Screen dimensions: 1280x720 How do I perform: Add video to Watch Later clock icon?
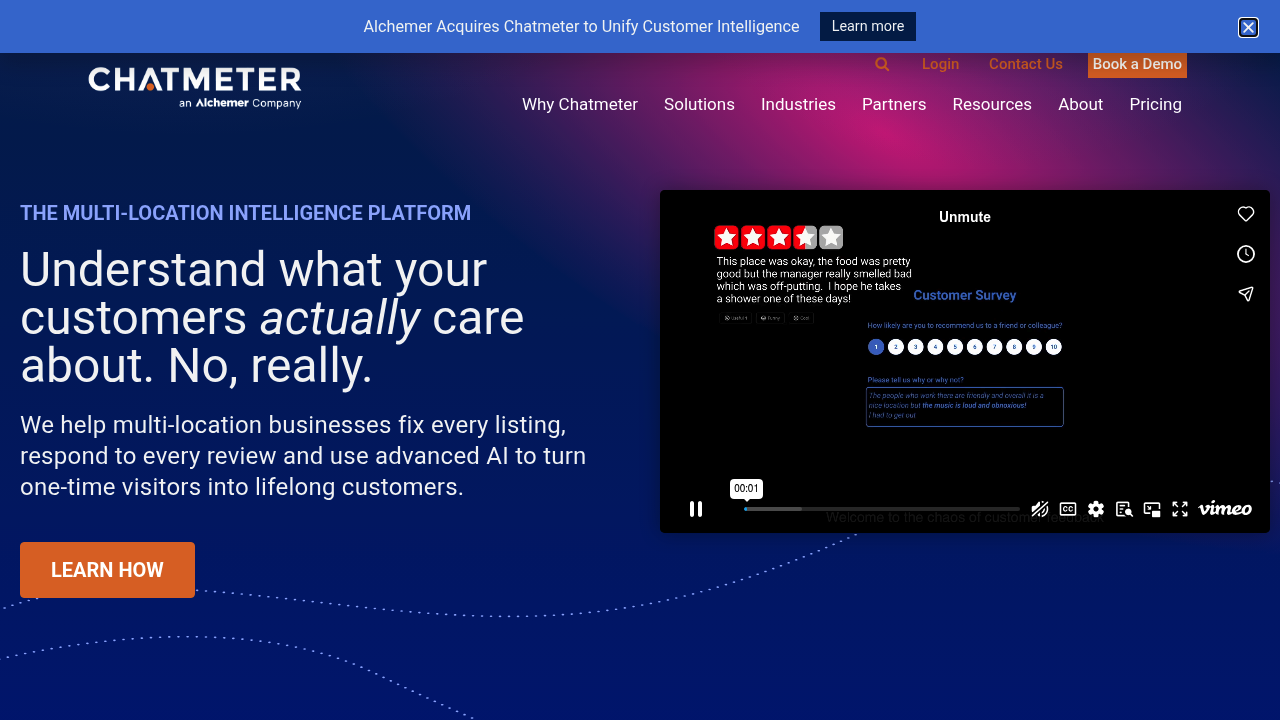[x=1246, y=254]
